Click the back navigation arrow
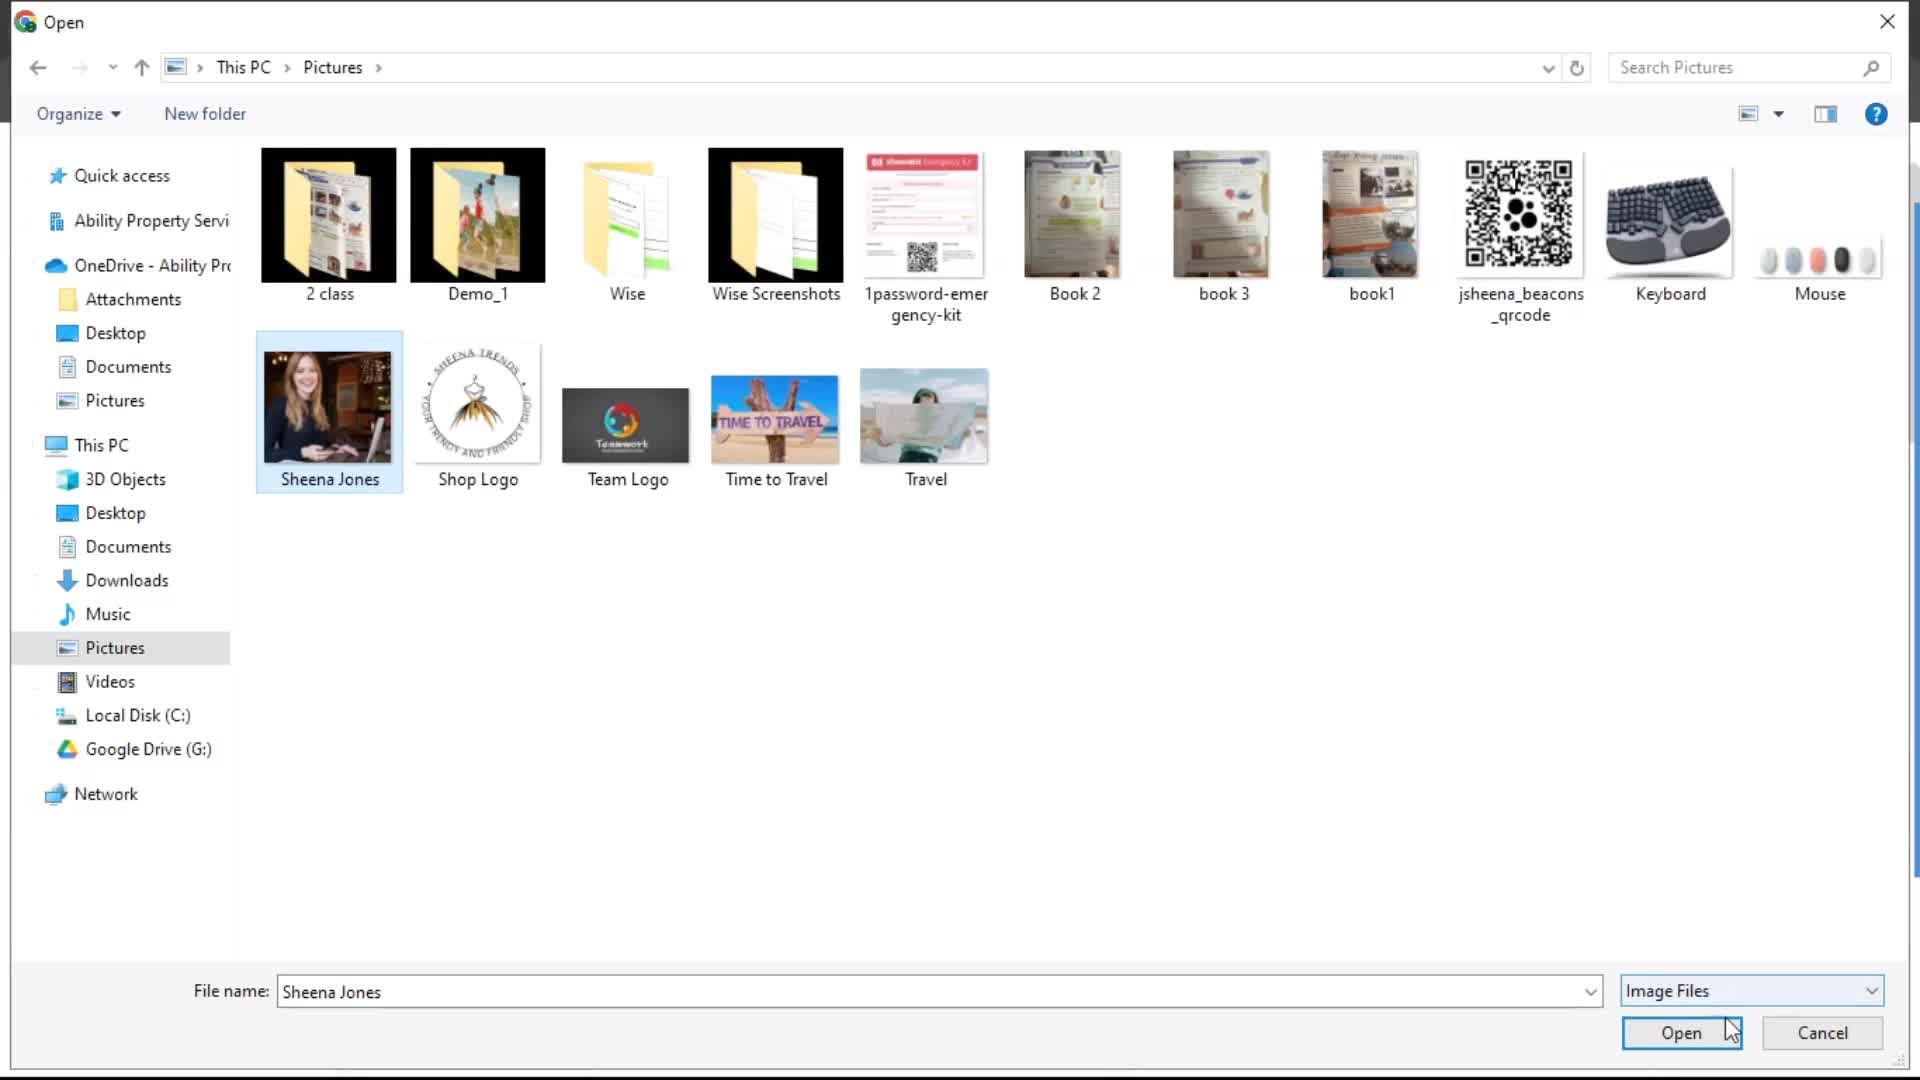1920x1080 pixels. [38, 67]
